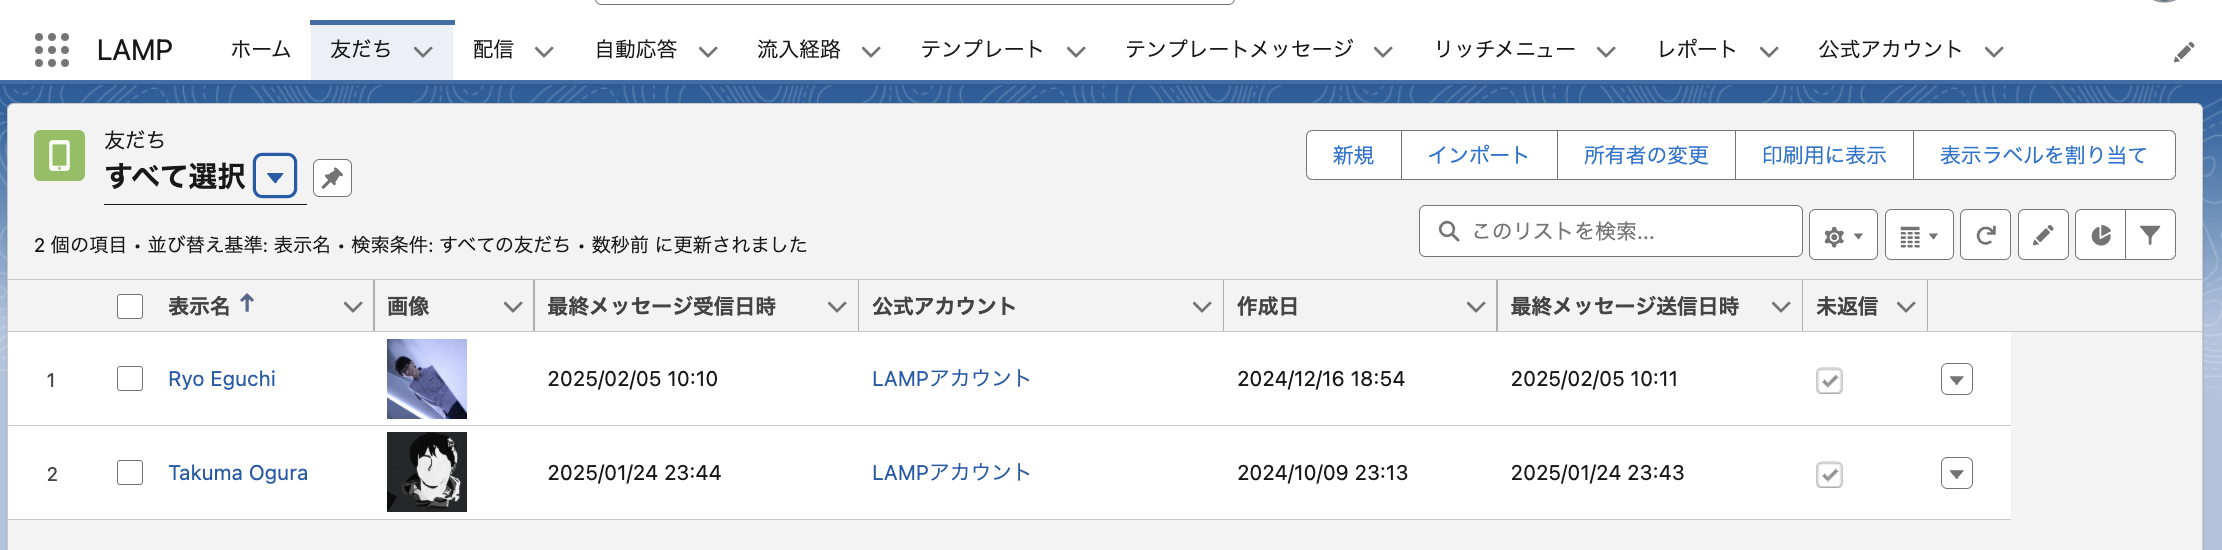Image resolution: width=2222 pixels, height=550 pixels.
Task: Open the App Launcher grid icon
Action: coord(52,50)
